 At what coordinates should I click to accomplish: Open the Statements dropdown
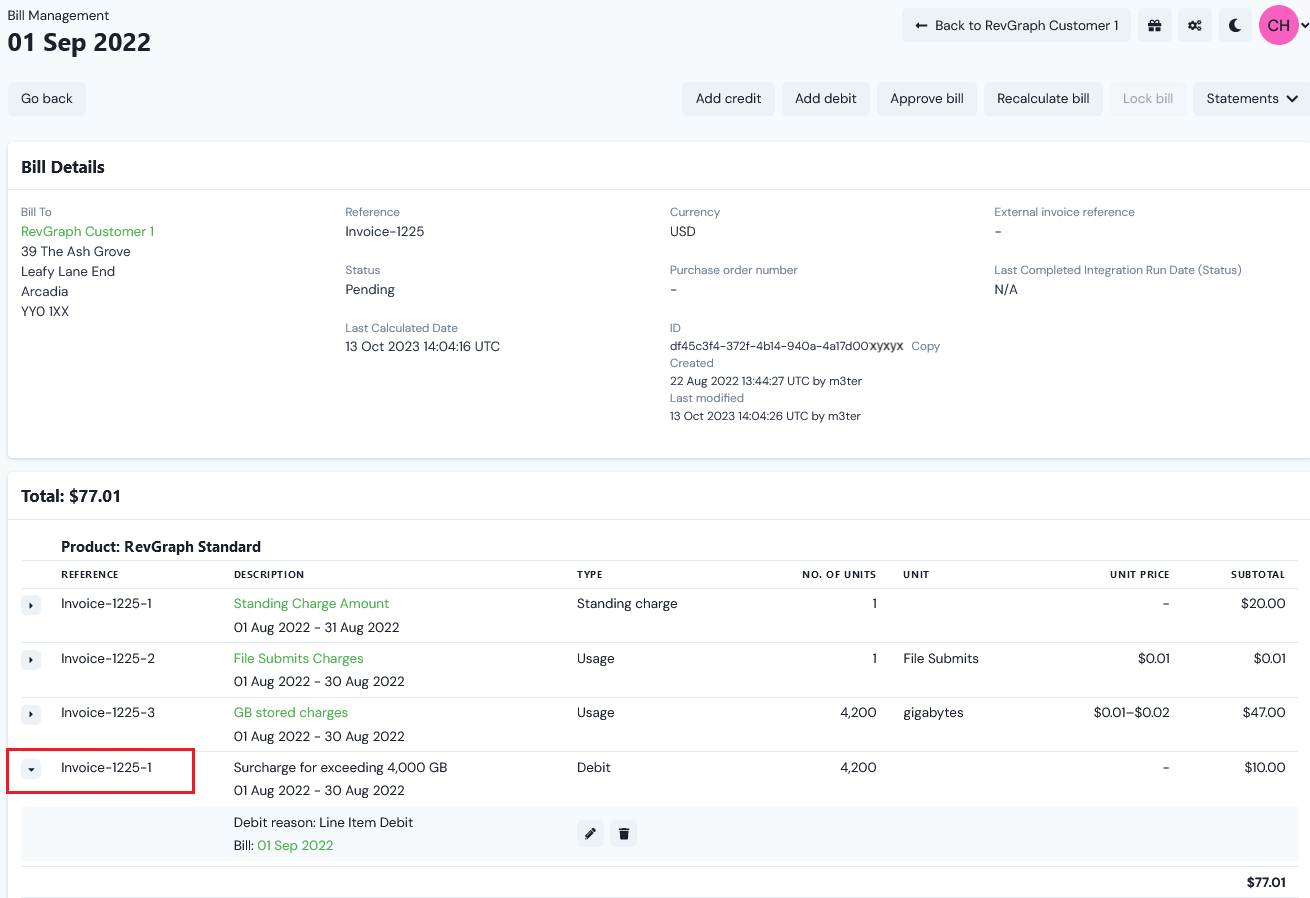1250,98
